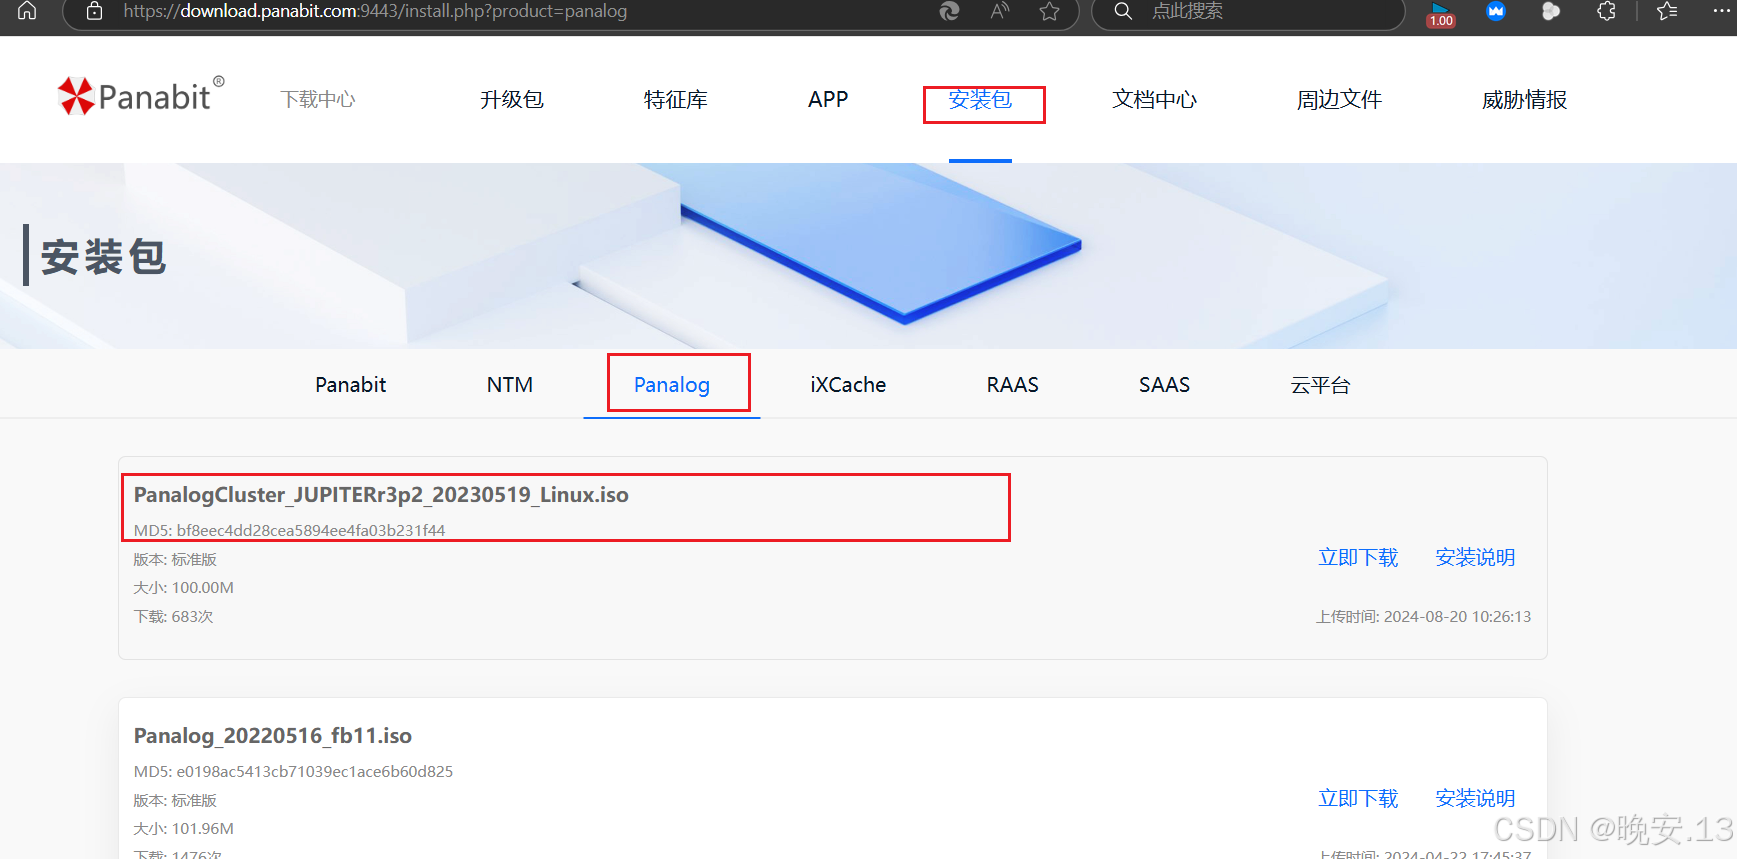
Task: Click the 版本: 标准版 text under PanalogCluster
Action: (175, 559)
